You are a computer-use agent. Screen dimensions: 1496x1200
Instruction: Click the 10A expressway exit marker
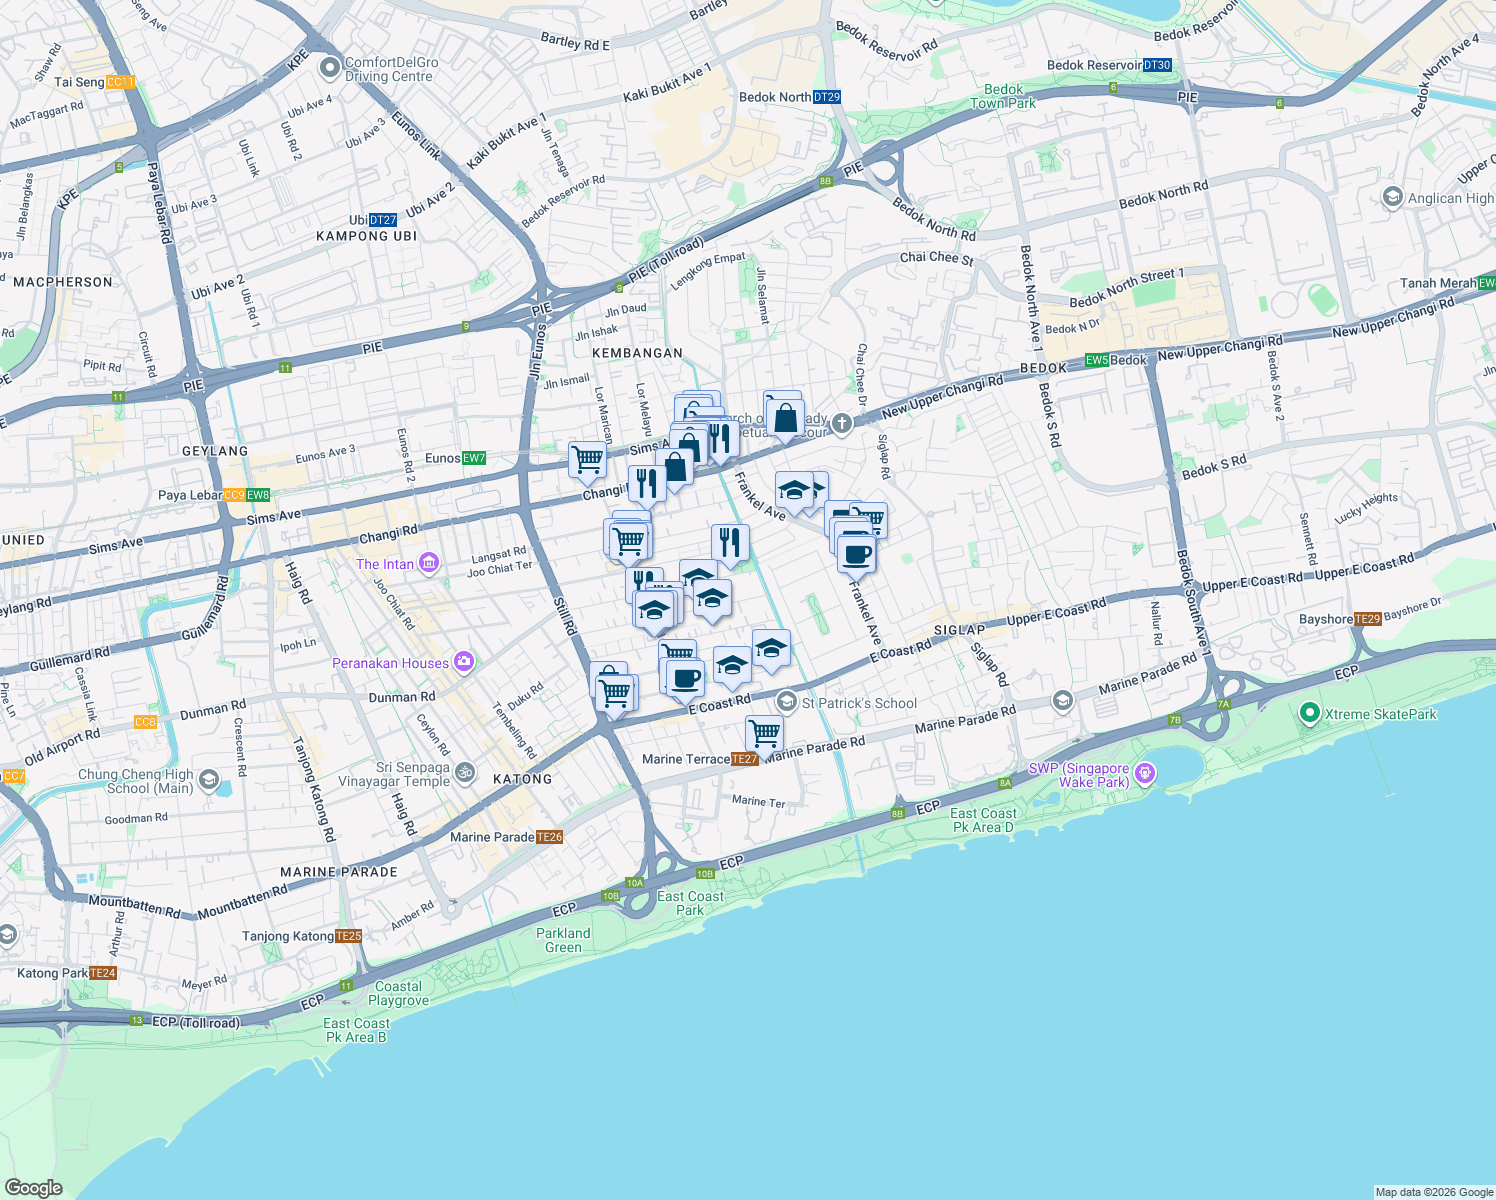click(x=634, y=883)
